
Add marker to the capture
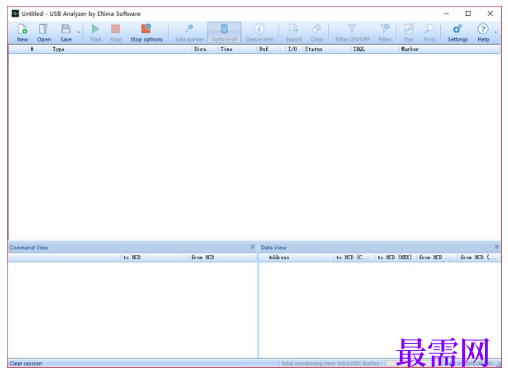189,33
